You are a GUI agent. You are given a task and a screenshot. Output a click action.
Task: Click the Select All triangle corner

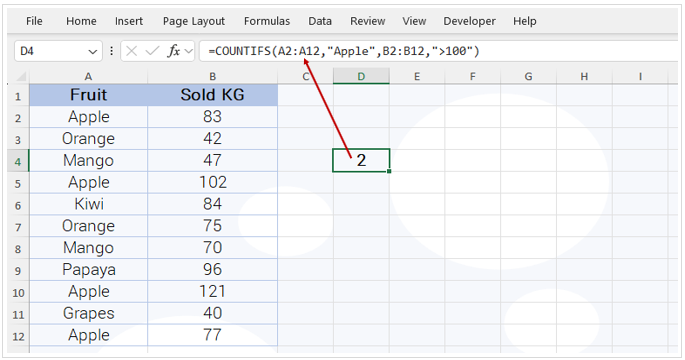[x=21, y=77]
